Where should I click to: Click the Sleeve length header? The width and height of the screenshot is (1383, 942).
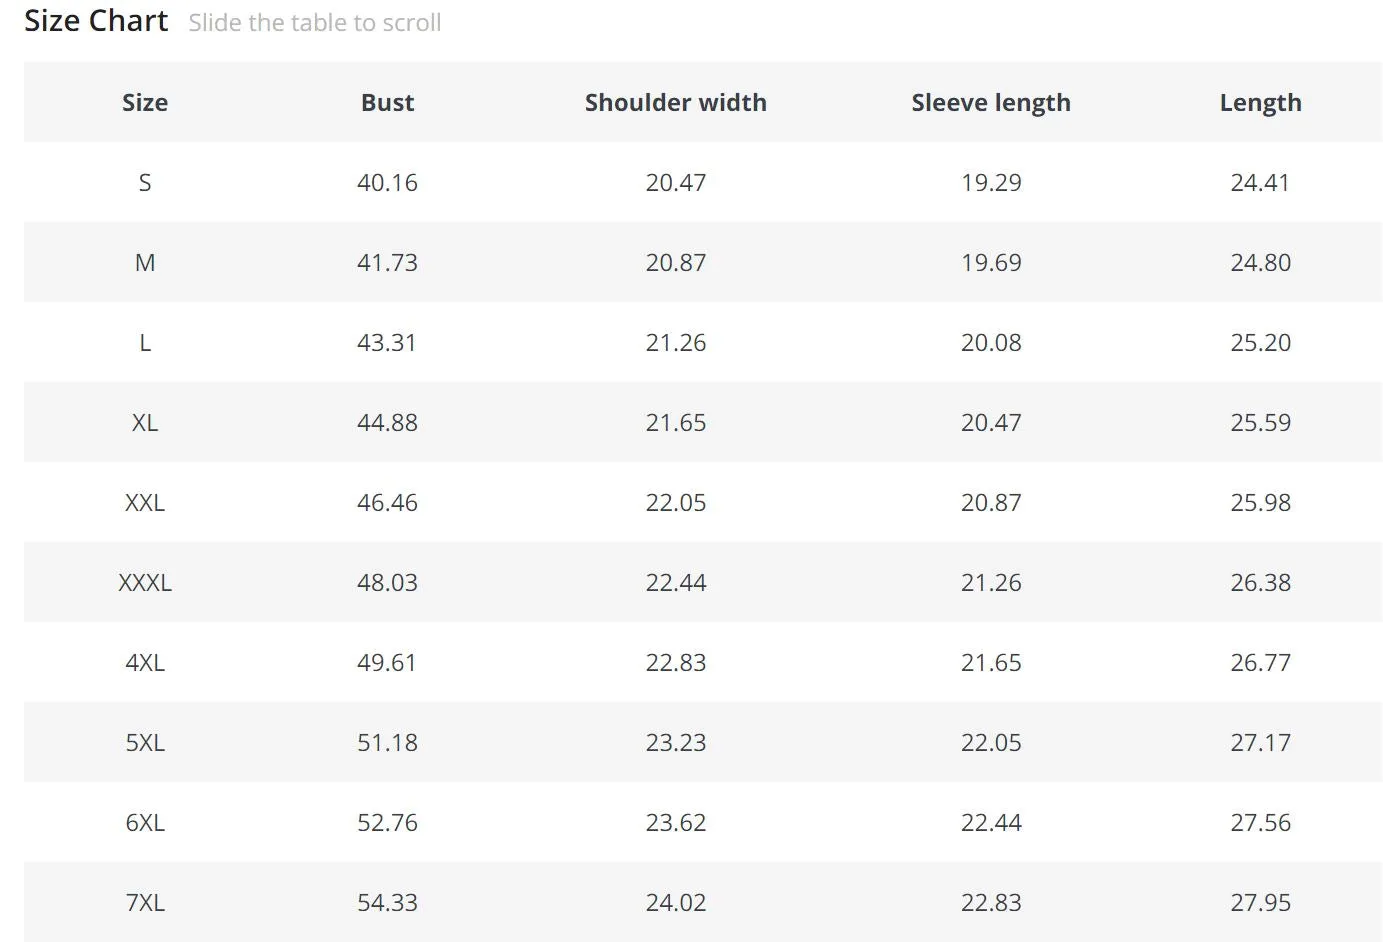(x=991, y=103)
